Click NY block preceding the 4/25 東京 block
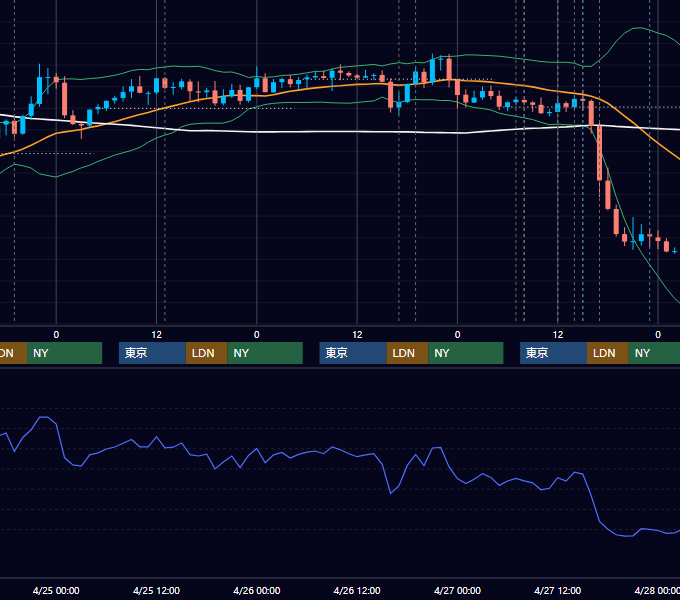Image resolution: width=680 pixels, height=600 pixels. point(64,353)
